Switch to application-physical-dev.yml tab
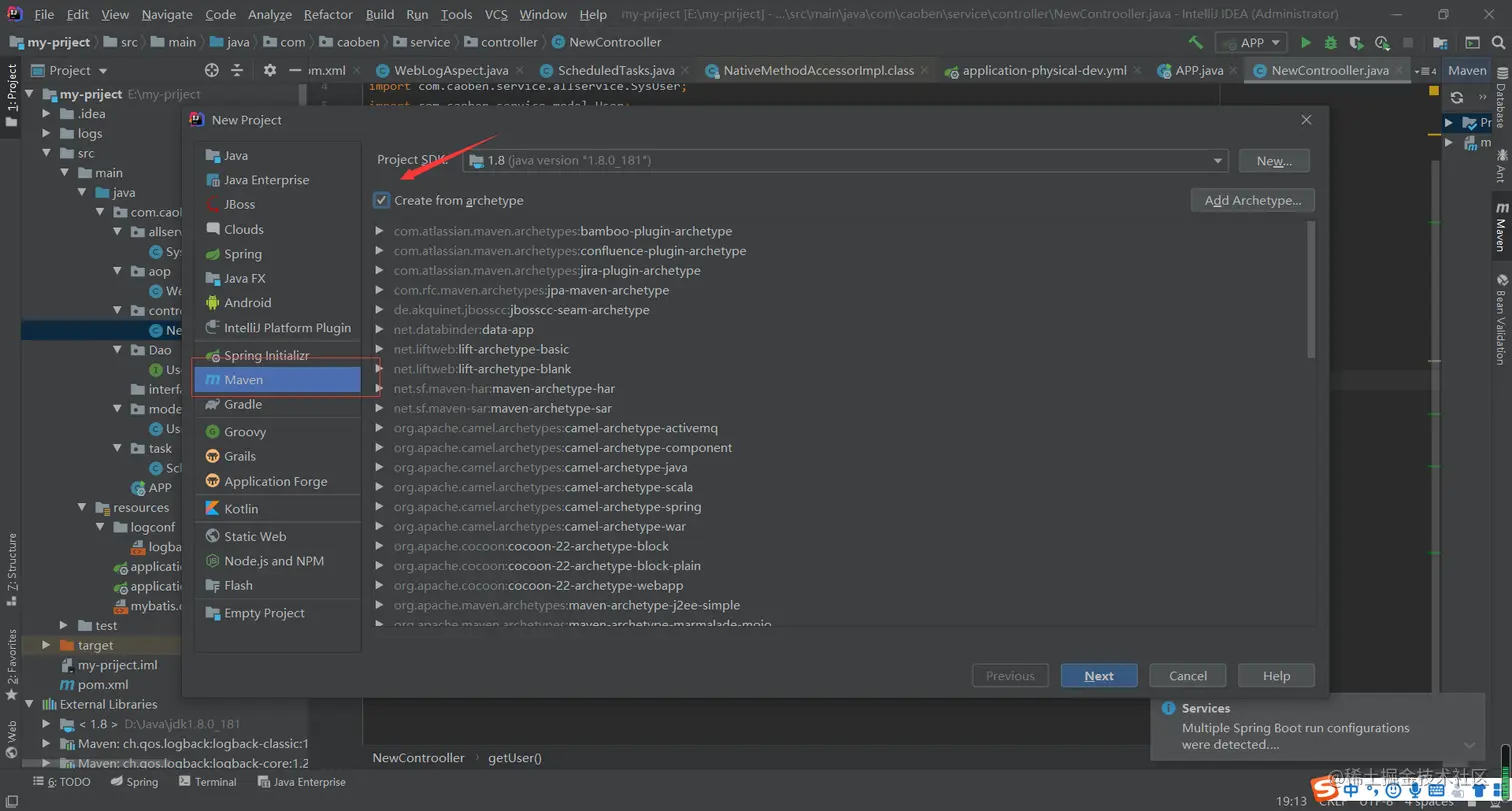Image resolution: width=1512 pixels, height=811 pixels. (x=1043, y=71)
